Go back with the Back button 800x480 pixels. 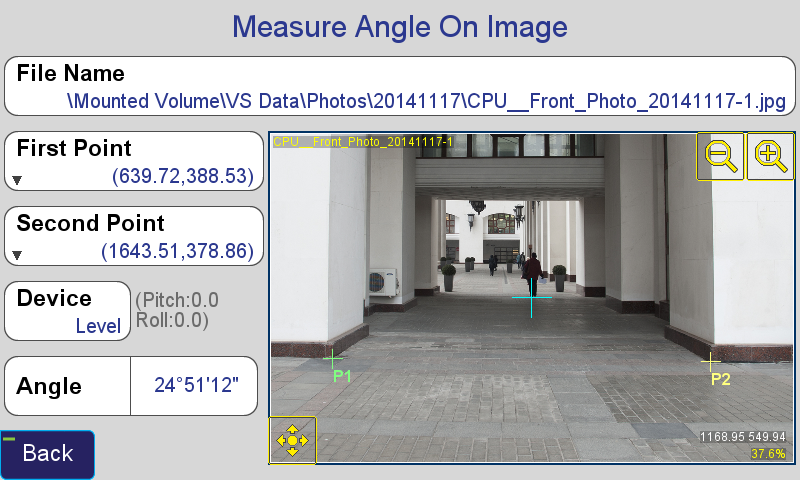point(47,454)
